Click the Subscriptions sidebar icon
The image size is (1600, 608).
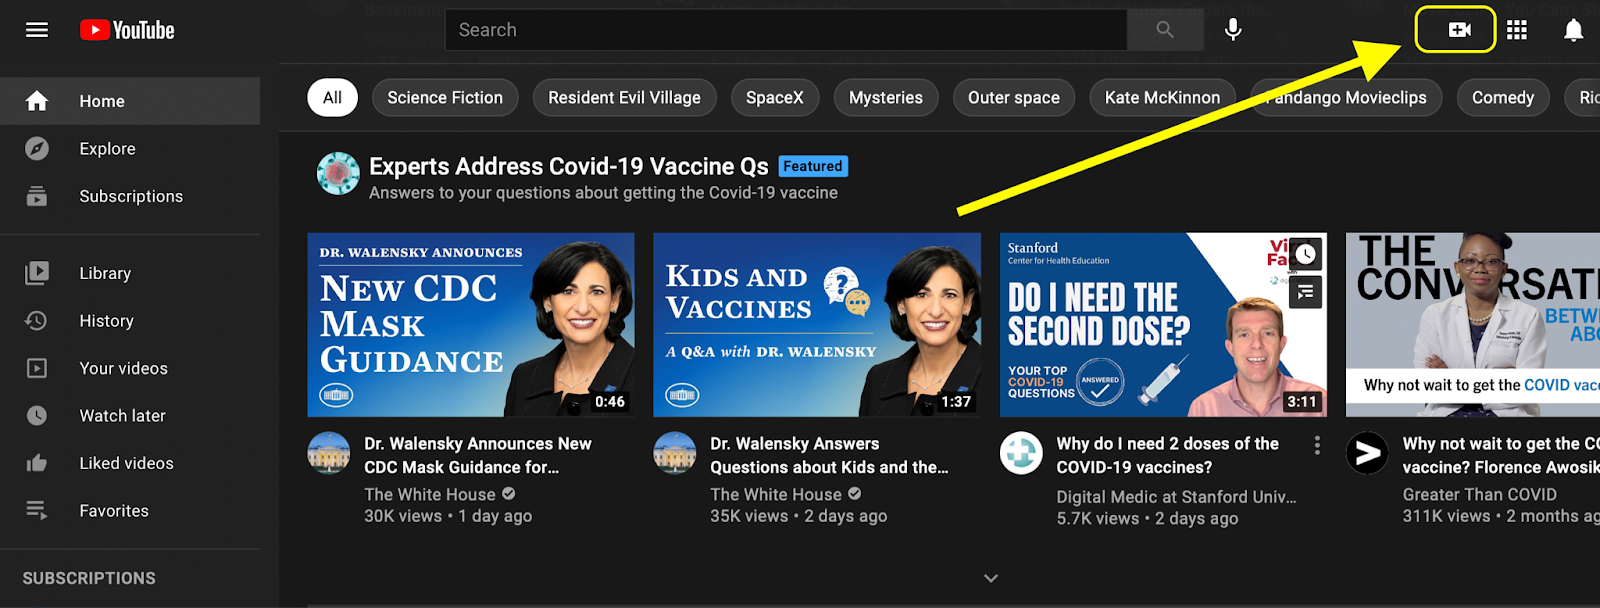pyautogui.click(x=37, y=196)
